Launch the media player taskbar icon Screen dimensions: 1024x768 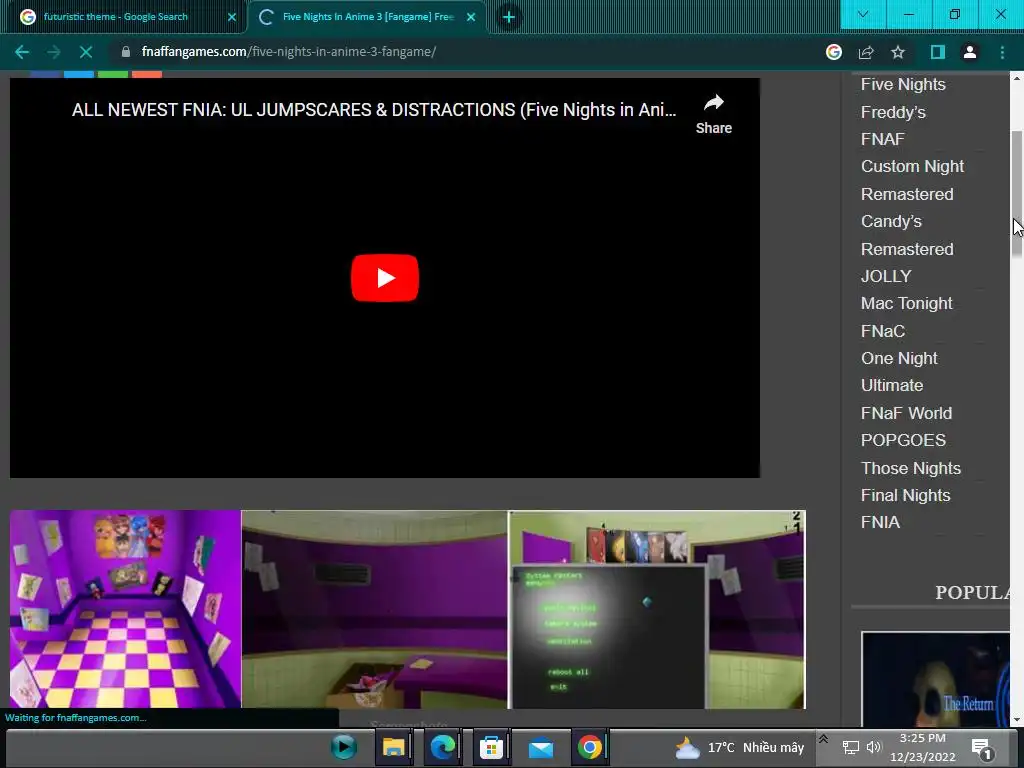click(344, 747)
